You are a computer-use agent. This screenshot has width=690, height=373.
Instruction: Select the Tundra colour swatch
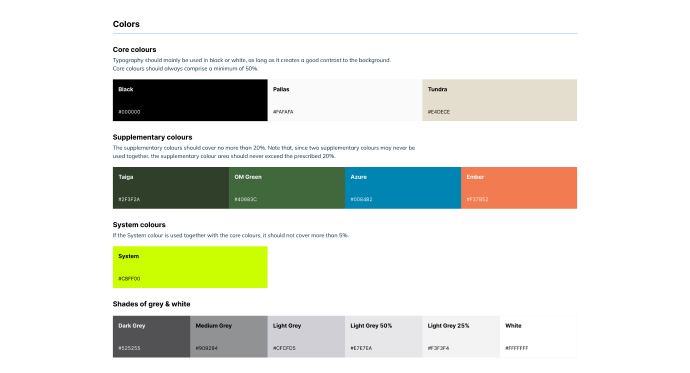[499, 100]
